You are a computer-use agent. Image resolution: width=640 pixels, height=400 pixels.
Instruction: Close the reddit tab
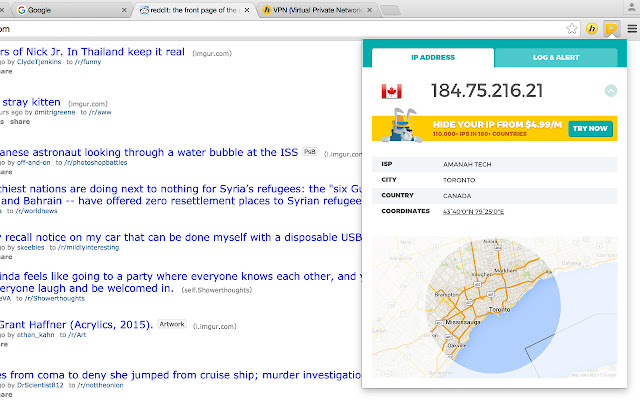[x=247, y=10]
